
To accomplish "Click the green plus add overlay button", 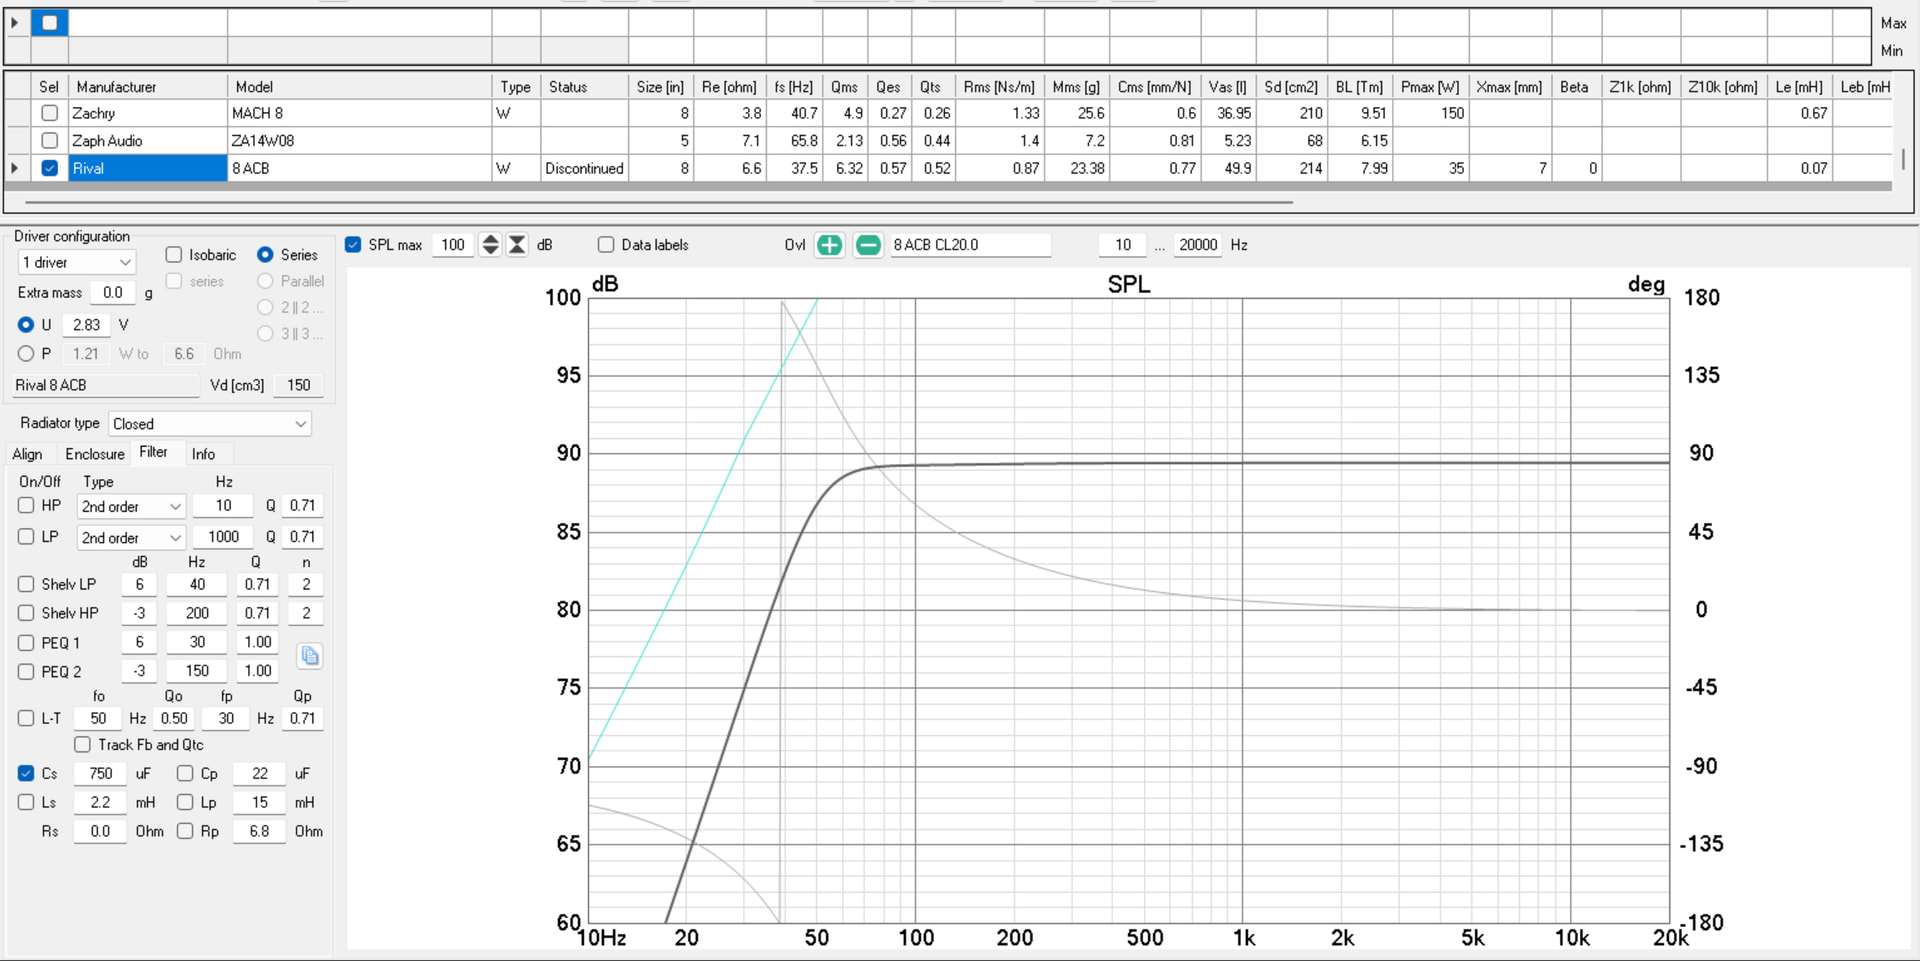I will pos(829,245).
